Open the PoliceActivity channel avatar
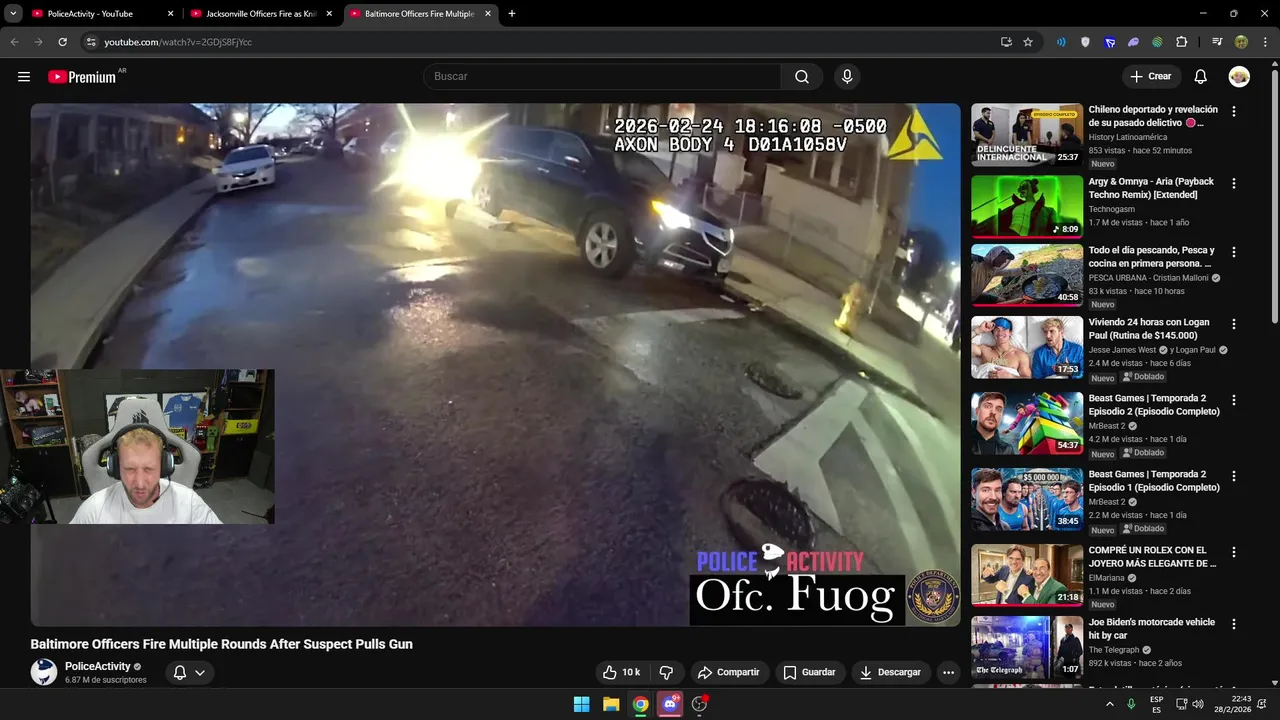Viewport: 1280px width, 720px height. tap(44, 672)
